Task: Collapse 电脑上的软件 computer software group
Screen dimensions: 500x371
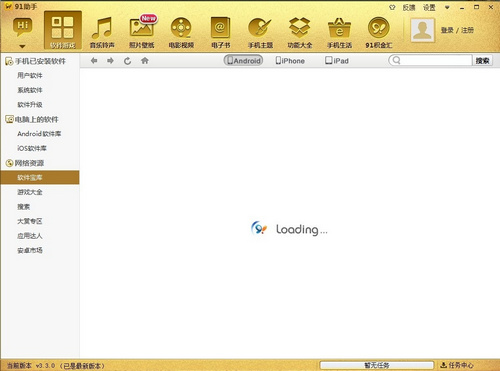Action: pyautogui.click(x=32, y=119)
